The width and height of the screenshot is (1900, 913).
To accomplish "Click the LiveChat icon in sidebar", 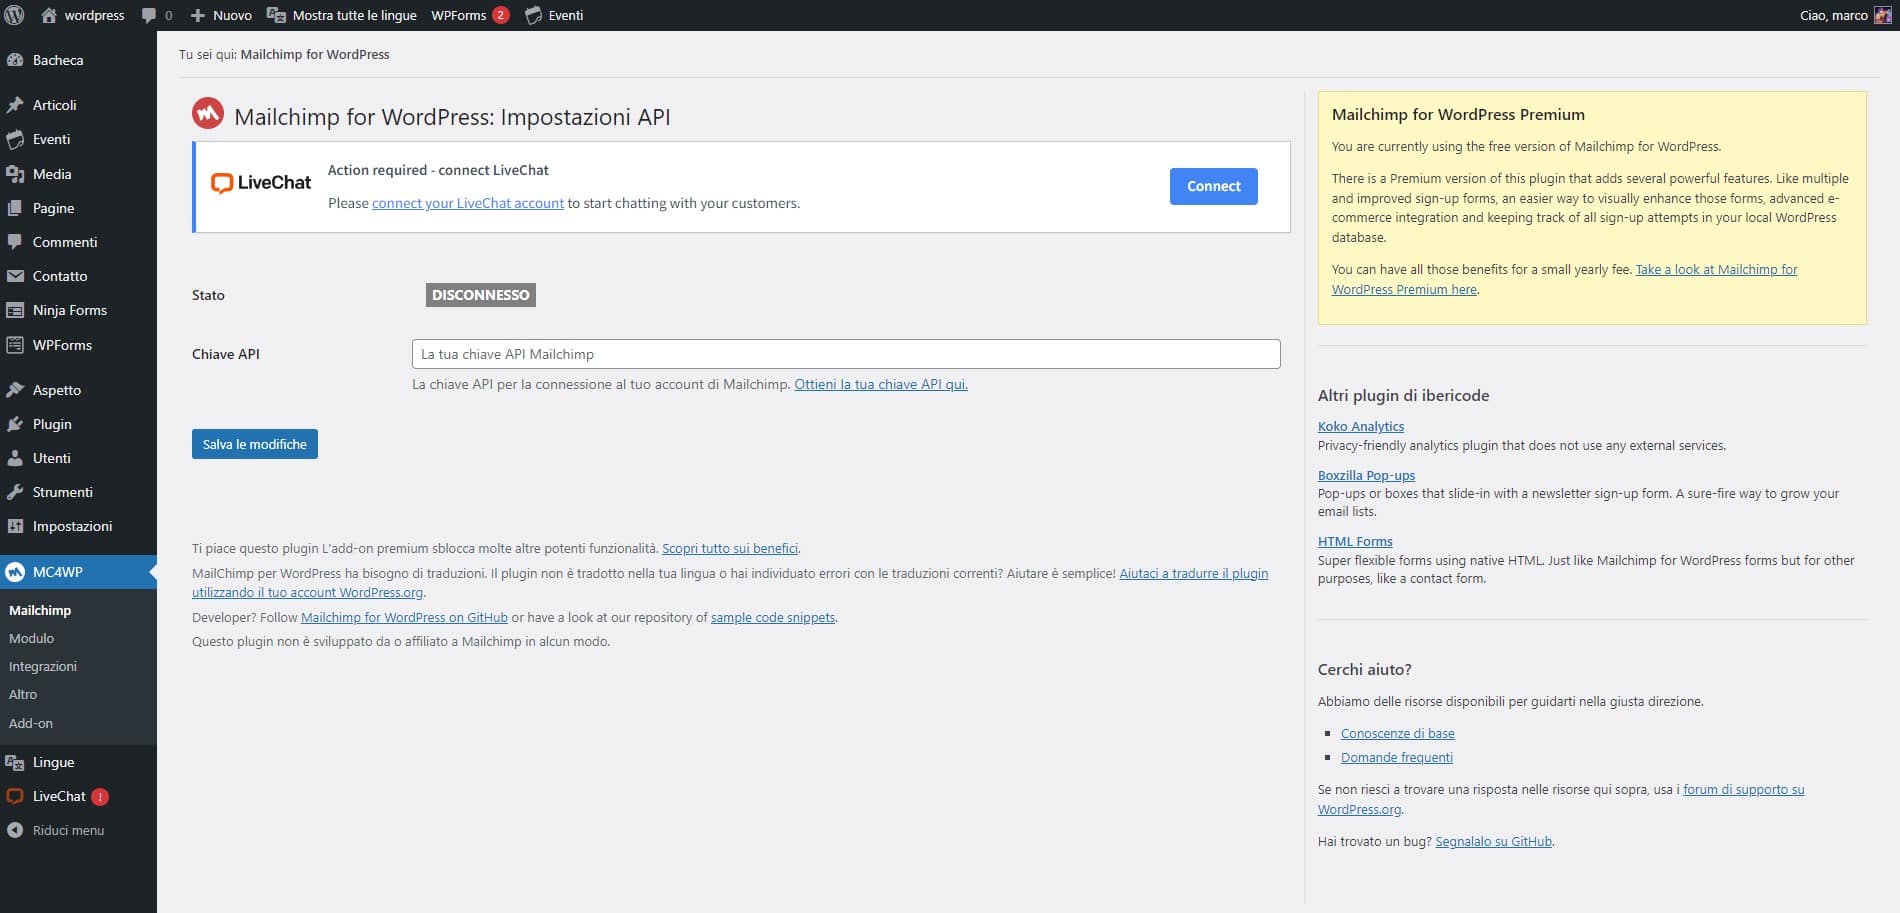I will pyautogui.click(x=15, y=796).
